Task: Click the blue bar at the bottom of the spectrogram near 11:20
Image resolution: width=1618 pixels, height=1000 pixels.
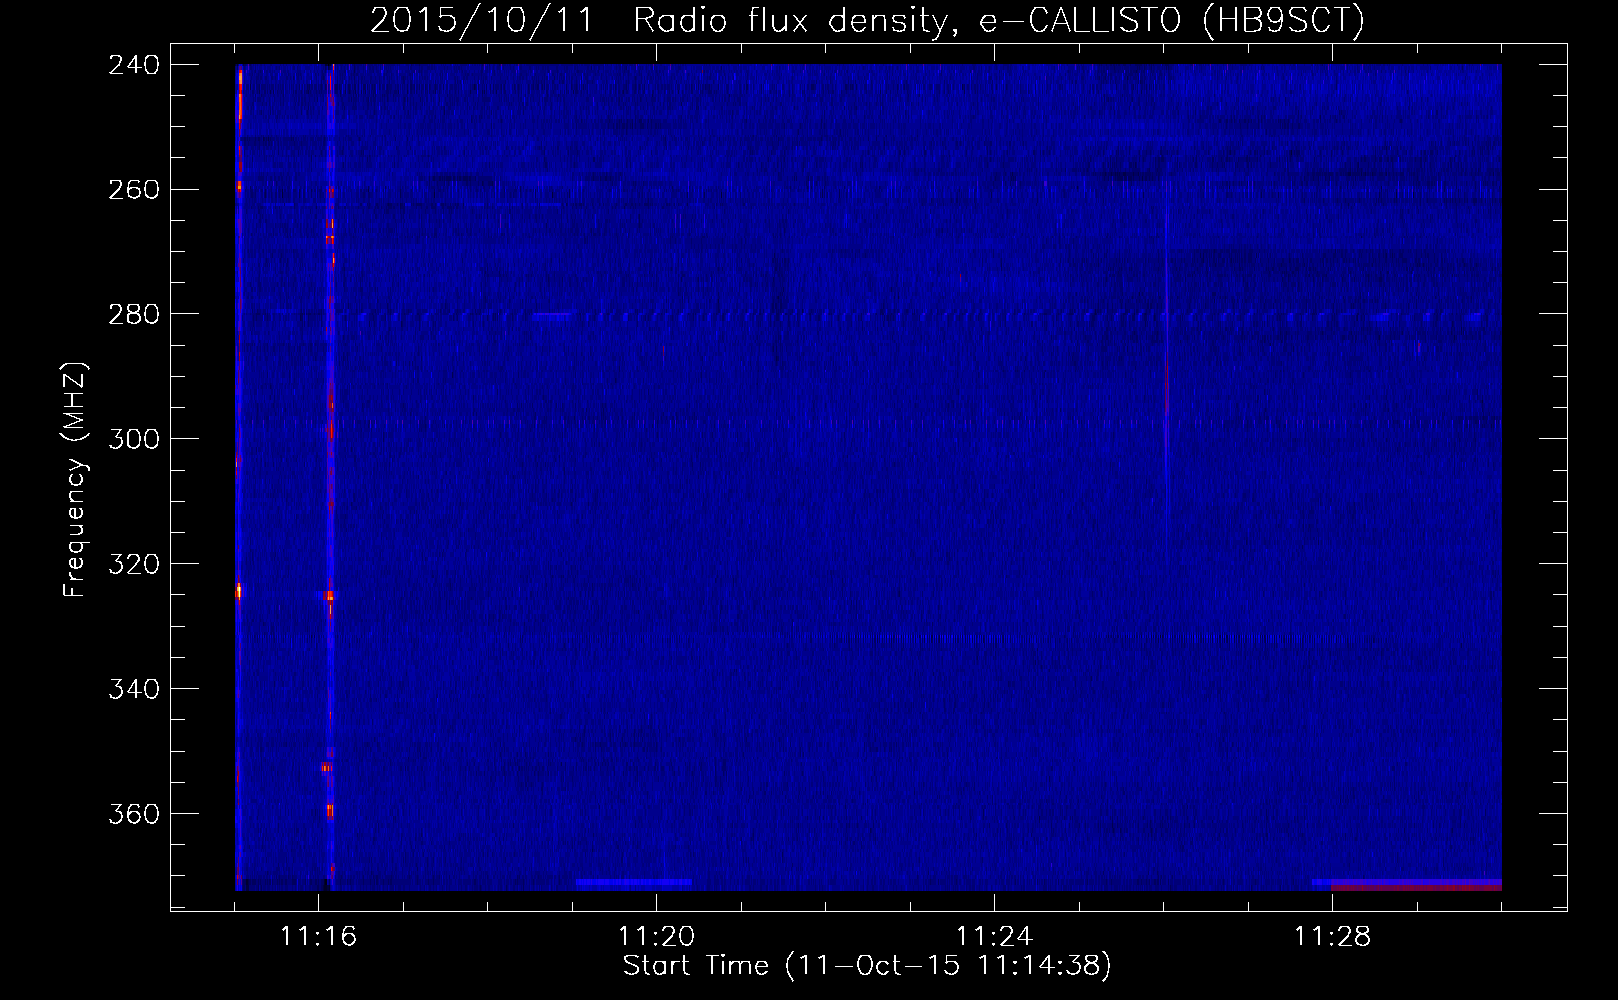Action: [633, 883]
